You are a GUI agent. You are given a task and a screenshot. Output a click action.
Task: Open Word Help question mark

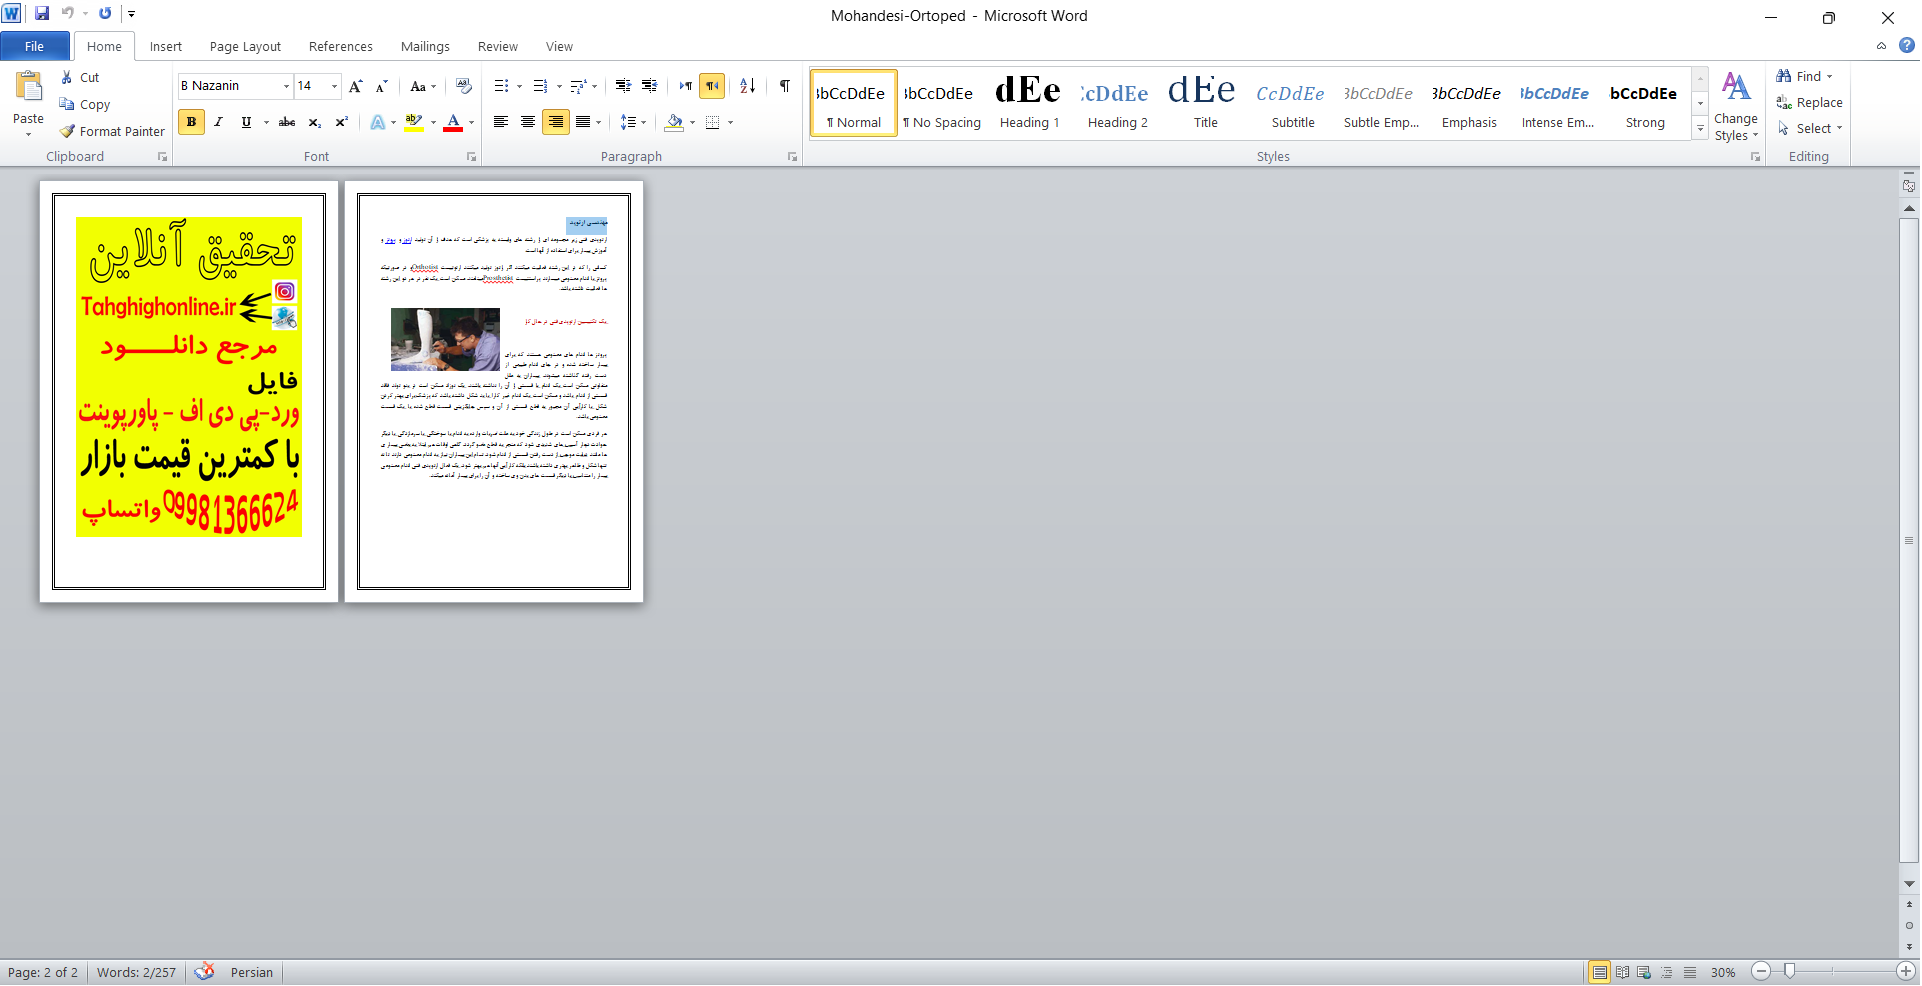pyautogui.click(x=1907, y=45)
